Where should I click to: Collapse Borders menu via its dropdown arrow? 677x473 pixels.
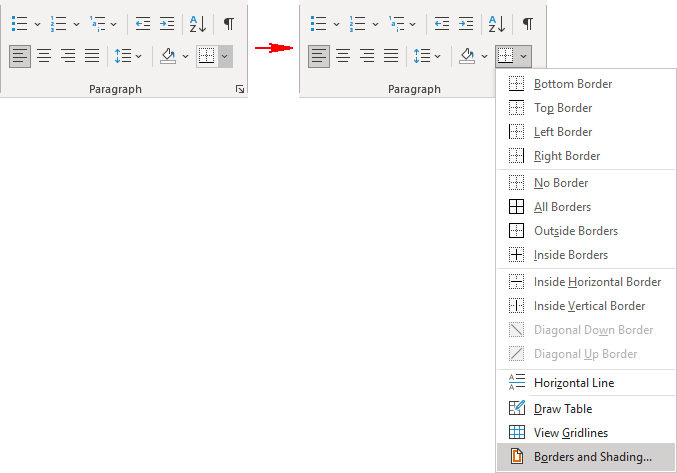click(524, 56)
